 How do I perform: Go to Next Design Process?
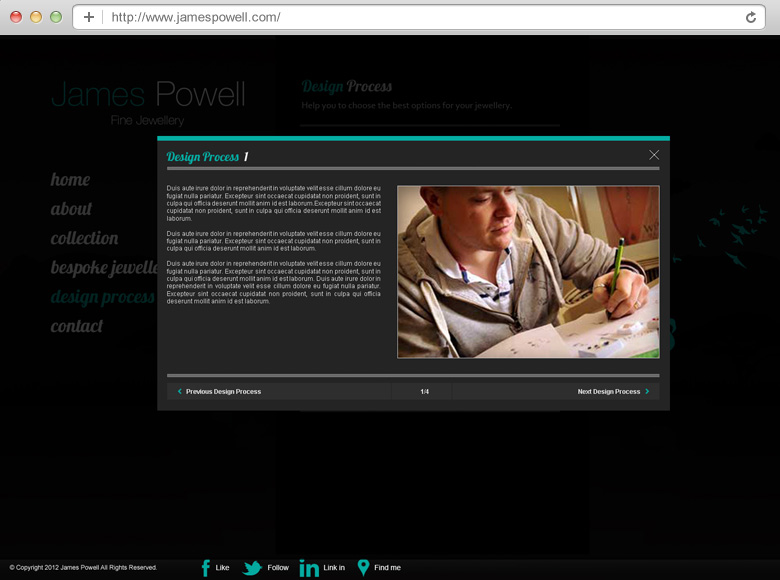(x=608, y=392)
